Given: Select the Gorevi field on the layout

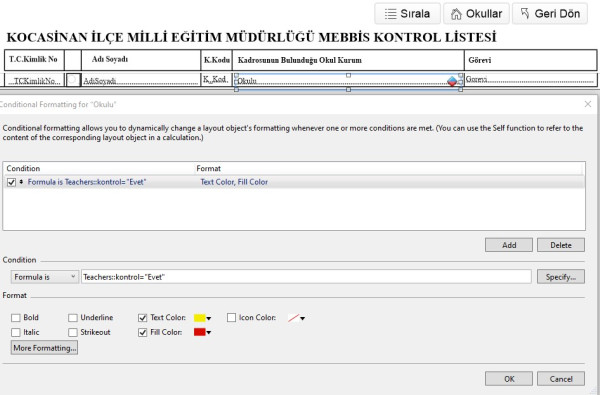Looking at the screenshot, I should pos(530,80).
